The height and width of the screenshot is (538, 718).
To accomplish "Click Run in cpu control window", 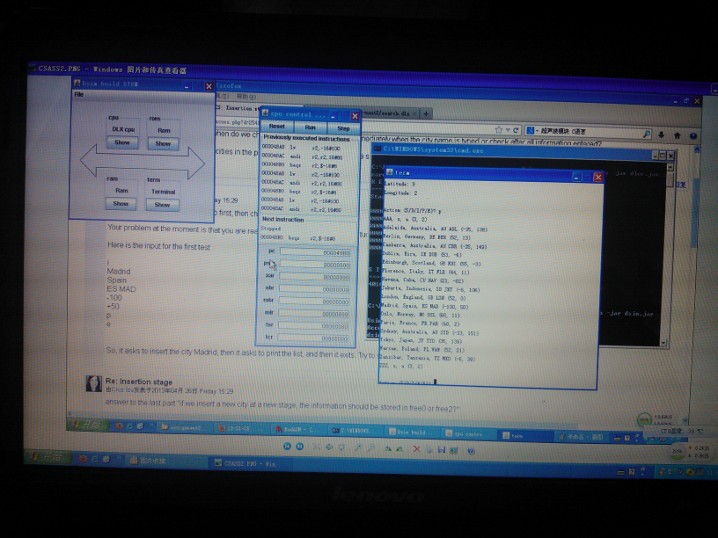I will coord(310,127).
